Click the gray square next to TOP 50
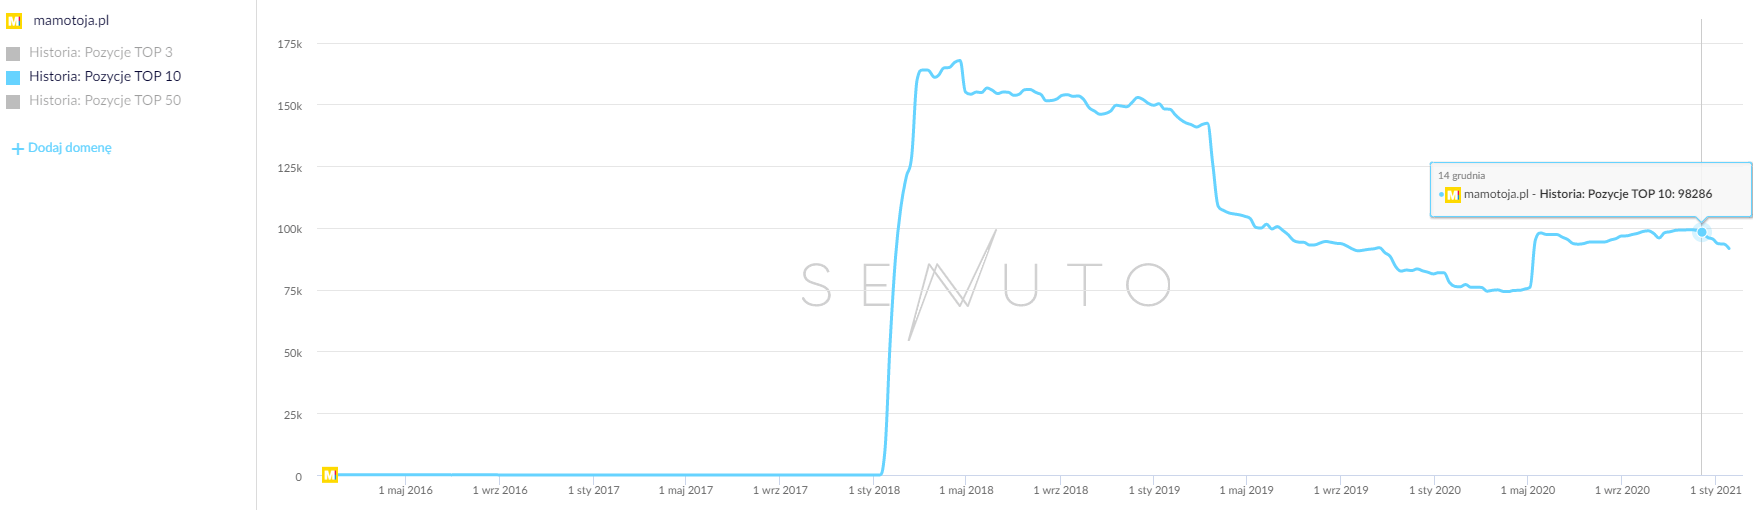1759x510 pixels. point(13,101)
